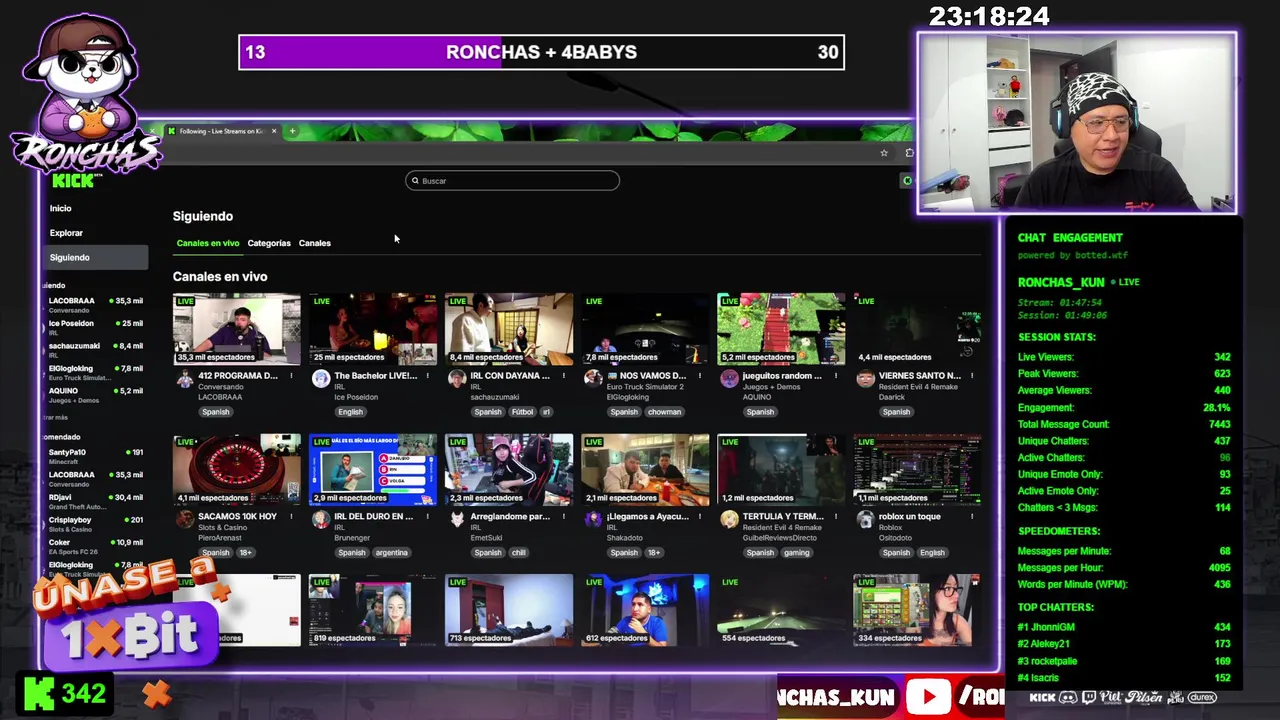Click Daarick avatar under VIERNES SANTO N...

pyautogui.click(x=865, y=379)
